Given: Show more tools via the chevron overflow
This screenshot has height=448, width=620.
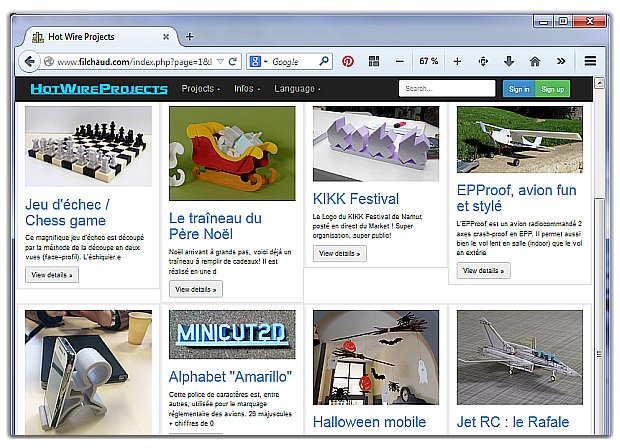Looking at the screenshot, I should (561, 61).
